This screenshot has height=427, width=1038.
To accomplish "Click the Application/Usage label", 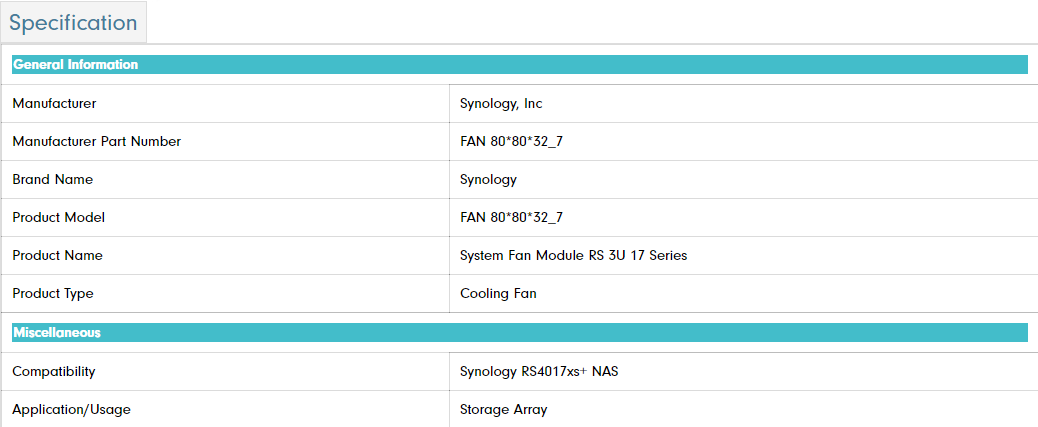I will click(x=71, y=409).
